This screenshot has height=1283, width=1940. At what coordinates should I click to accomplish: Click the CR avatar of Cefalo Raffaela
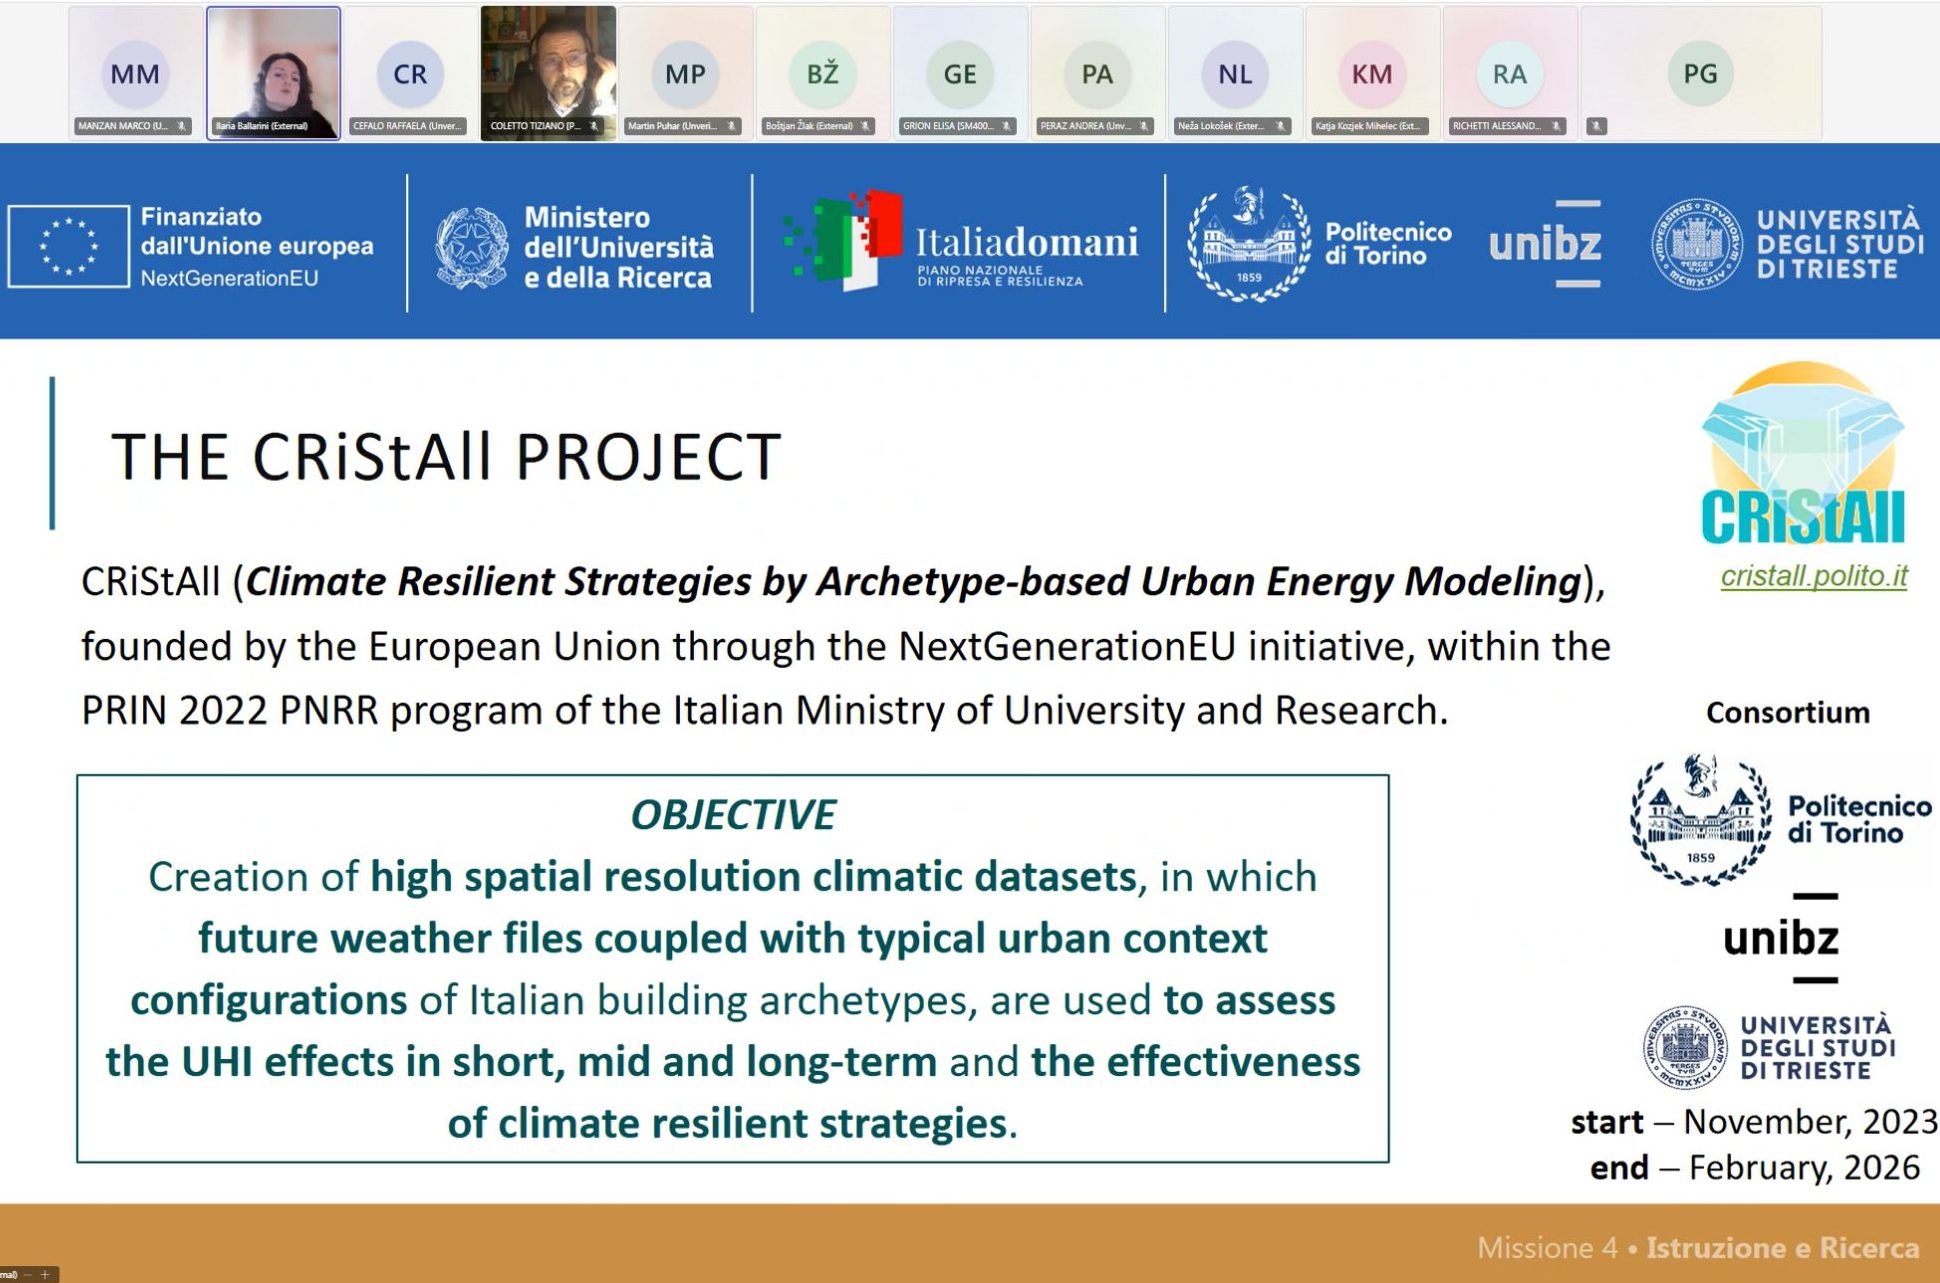coord(410,74)
